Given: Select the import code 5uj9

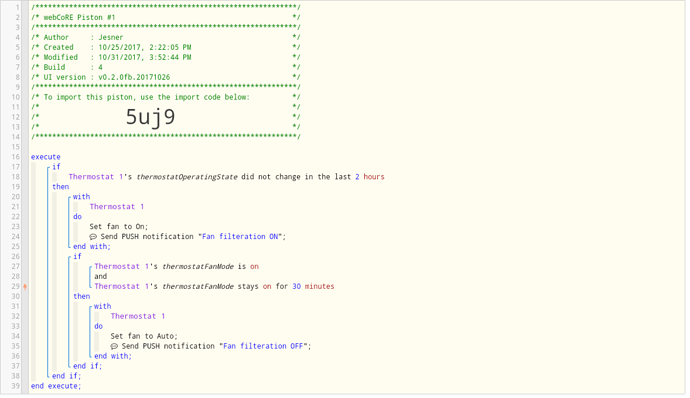Looking at the screenshot, I should 150,117.
